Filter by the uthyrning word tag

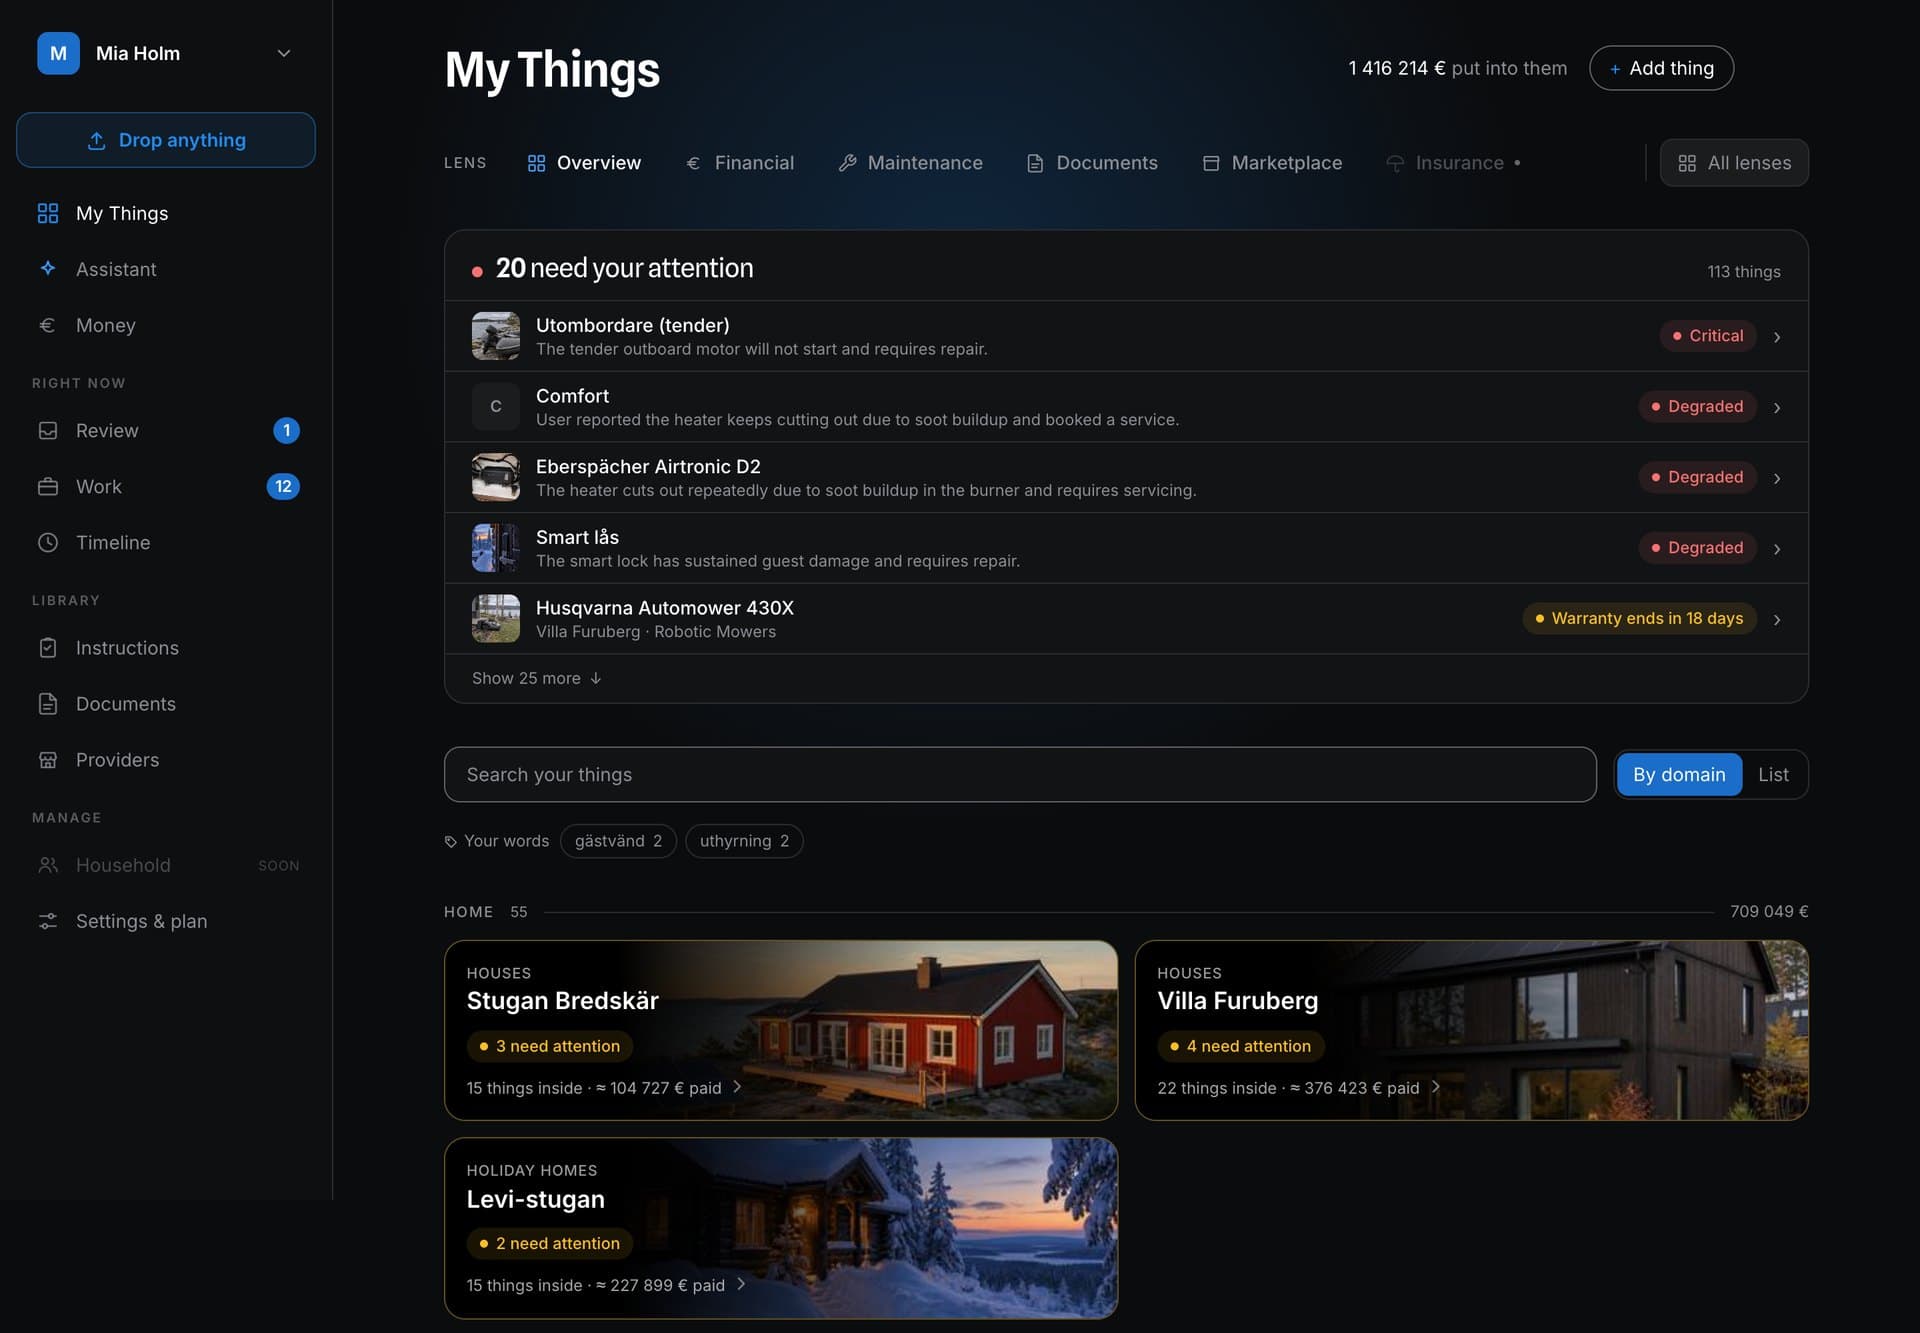click(x=744, y=841)
